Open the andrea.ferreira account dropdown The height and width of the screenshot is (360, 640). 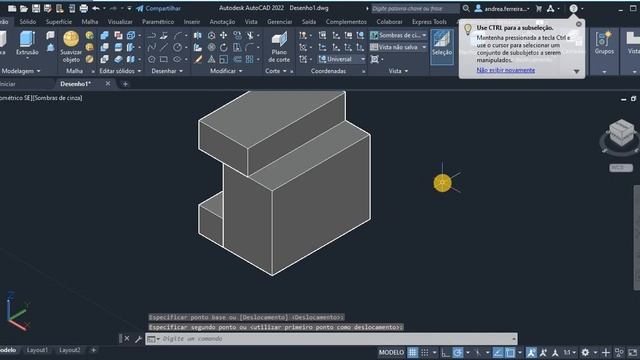point(503,8)
